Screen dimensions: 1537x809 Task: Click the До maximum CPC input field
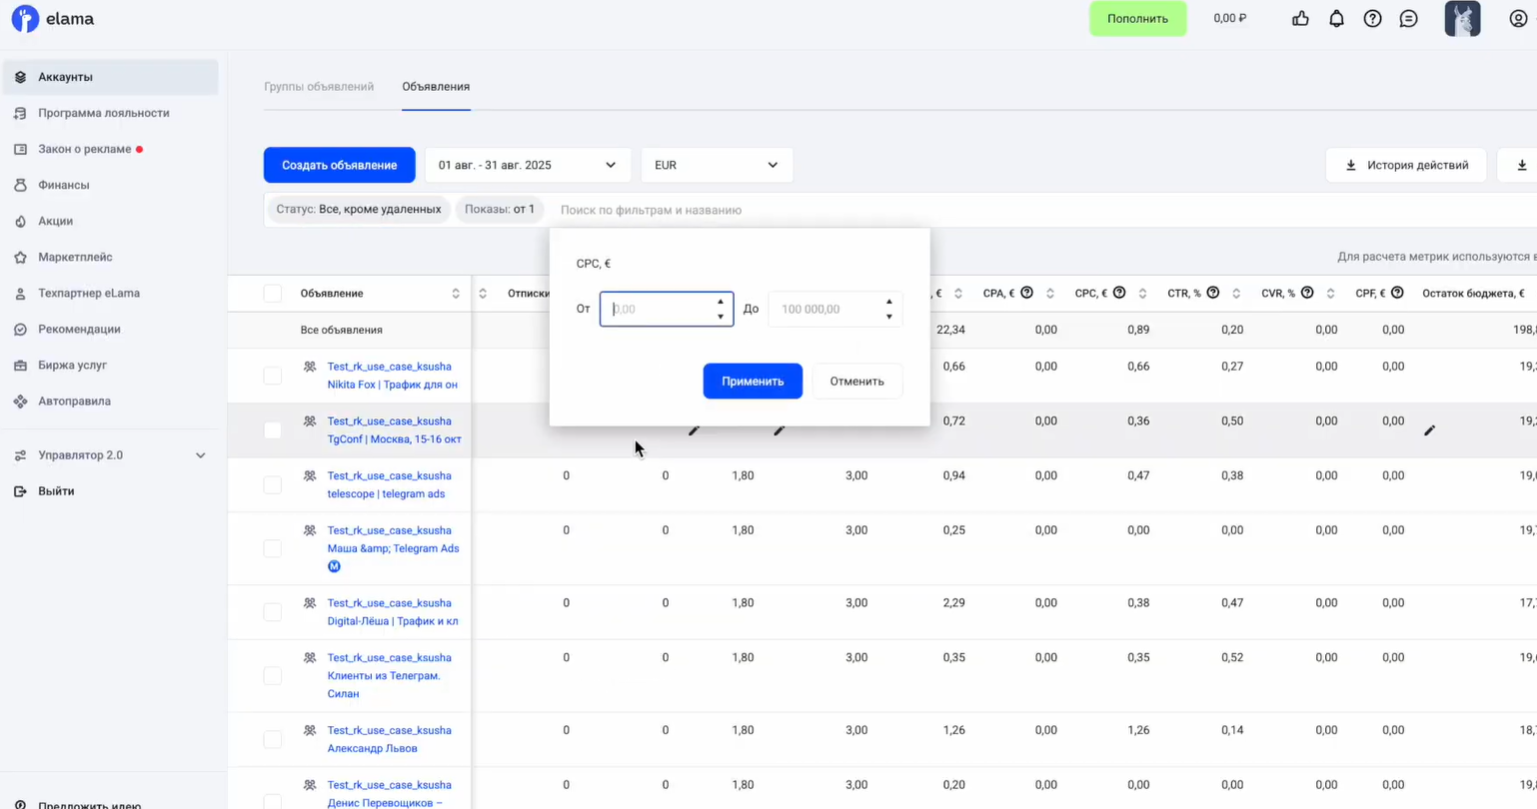(x=823, y=309)
